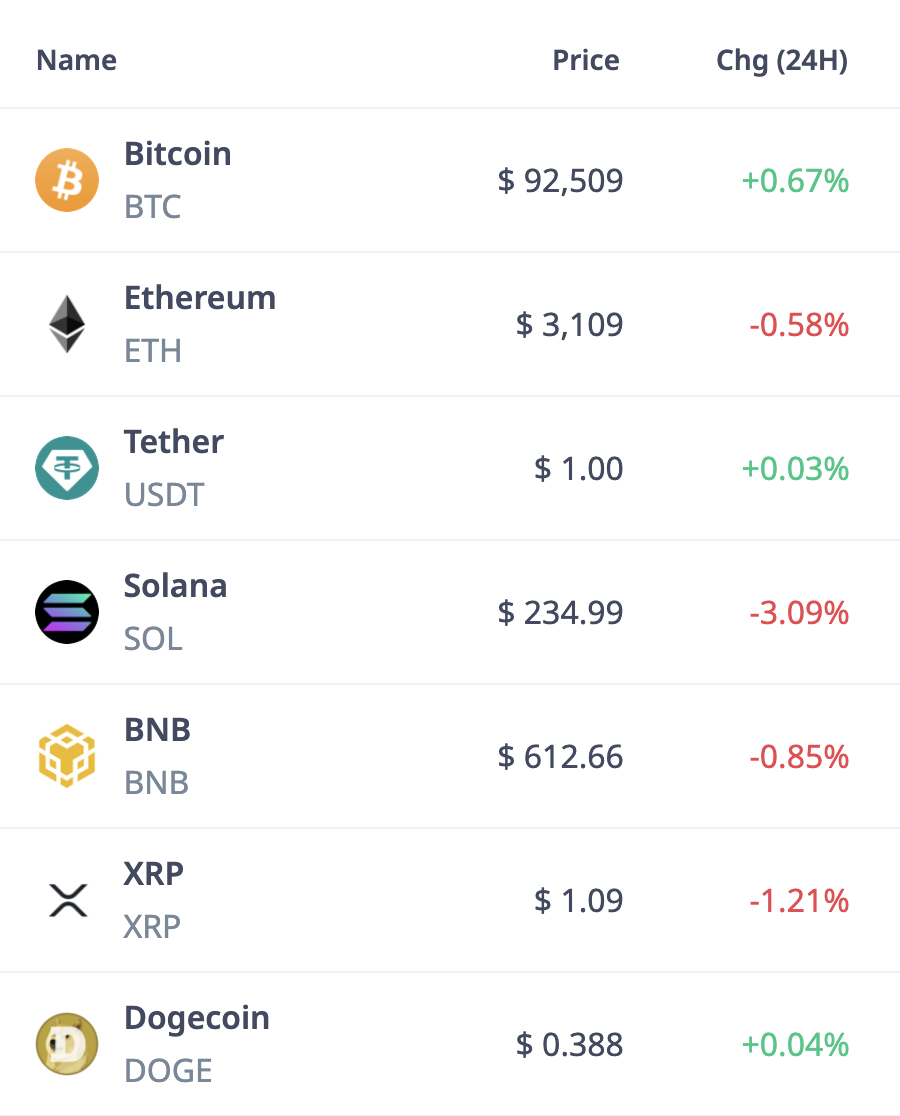Click the Solana striped logo icon
Image resolution: width=900 pixels, height=1116 pixels.
coord(67,612)
